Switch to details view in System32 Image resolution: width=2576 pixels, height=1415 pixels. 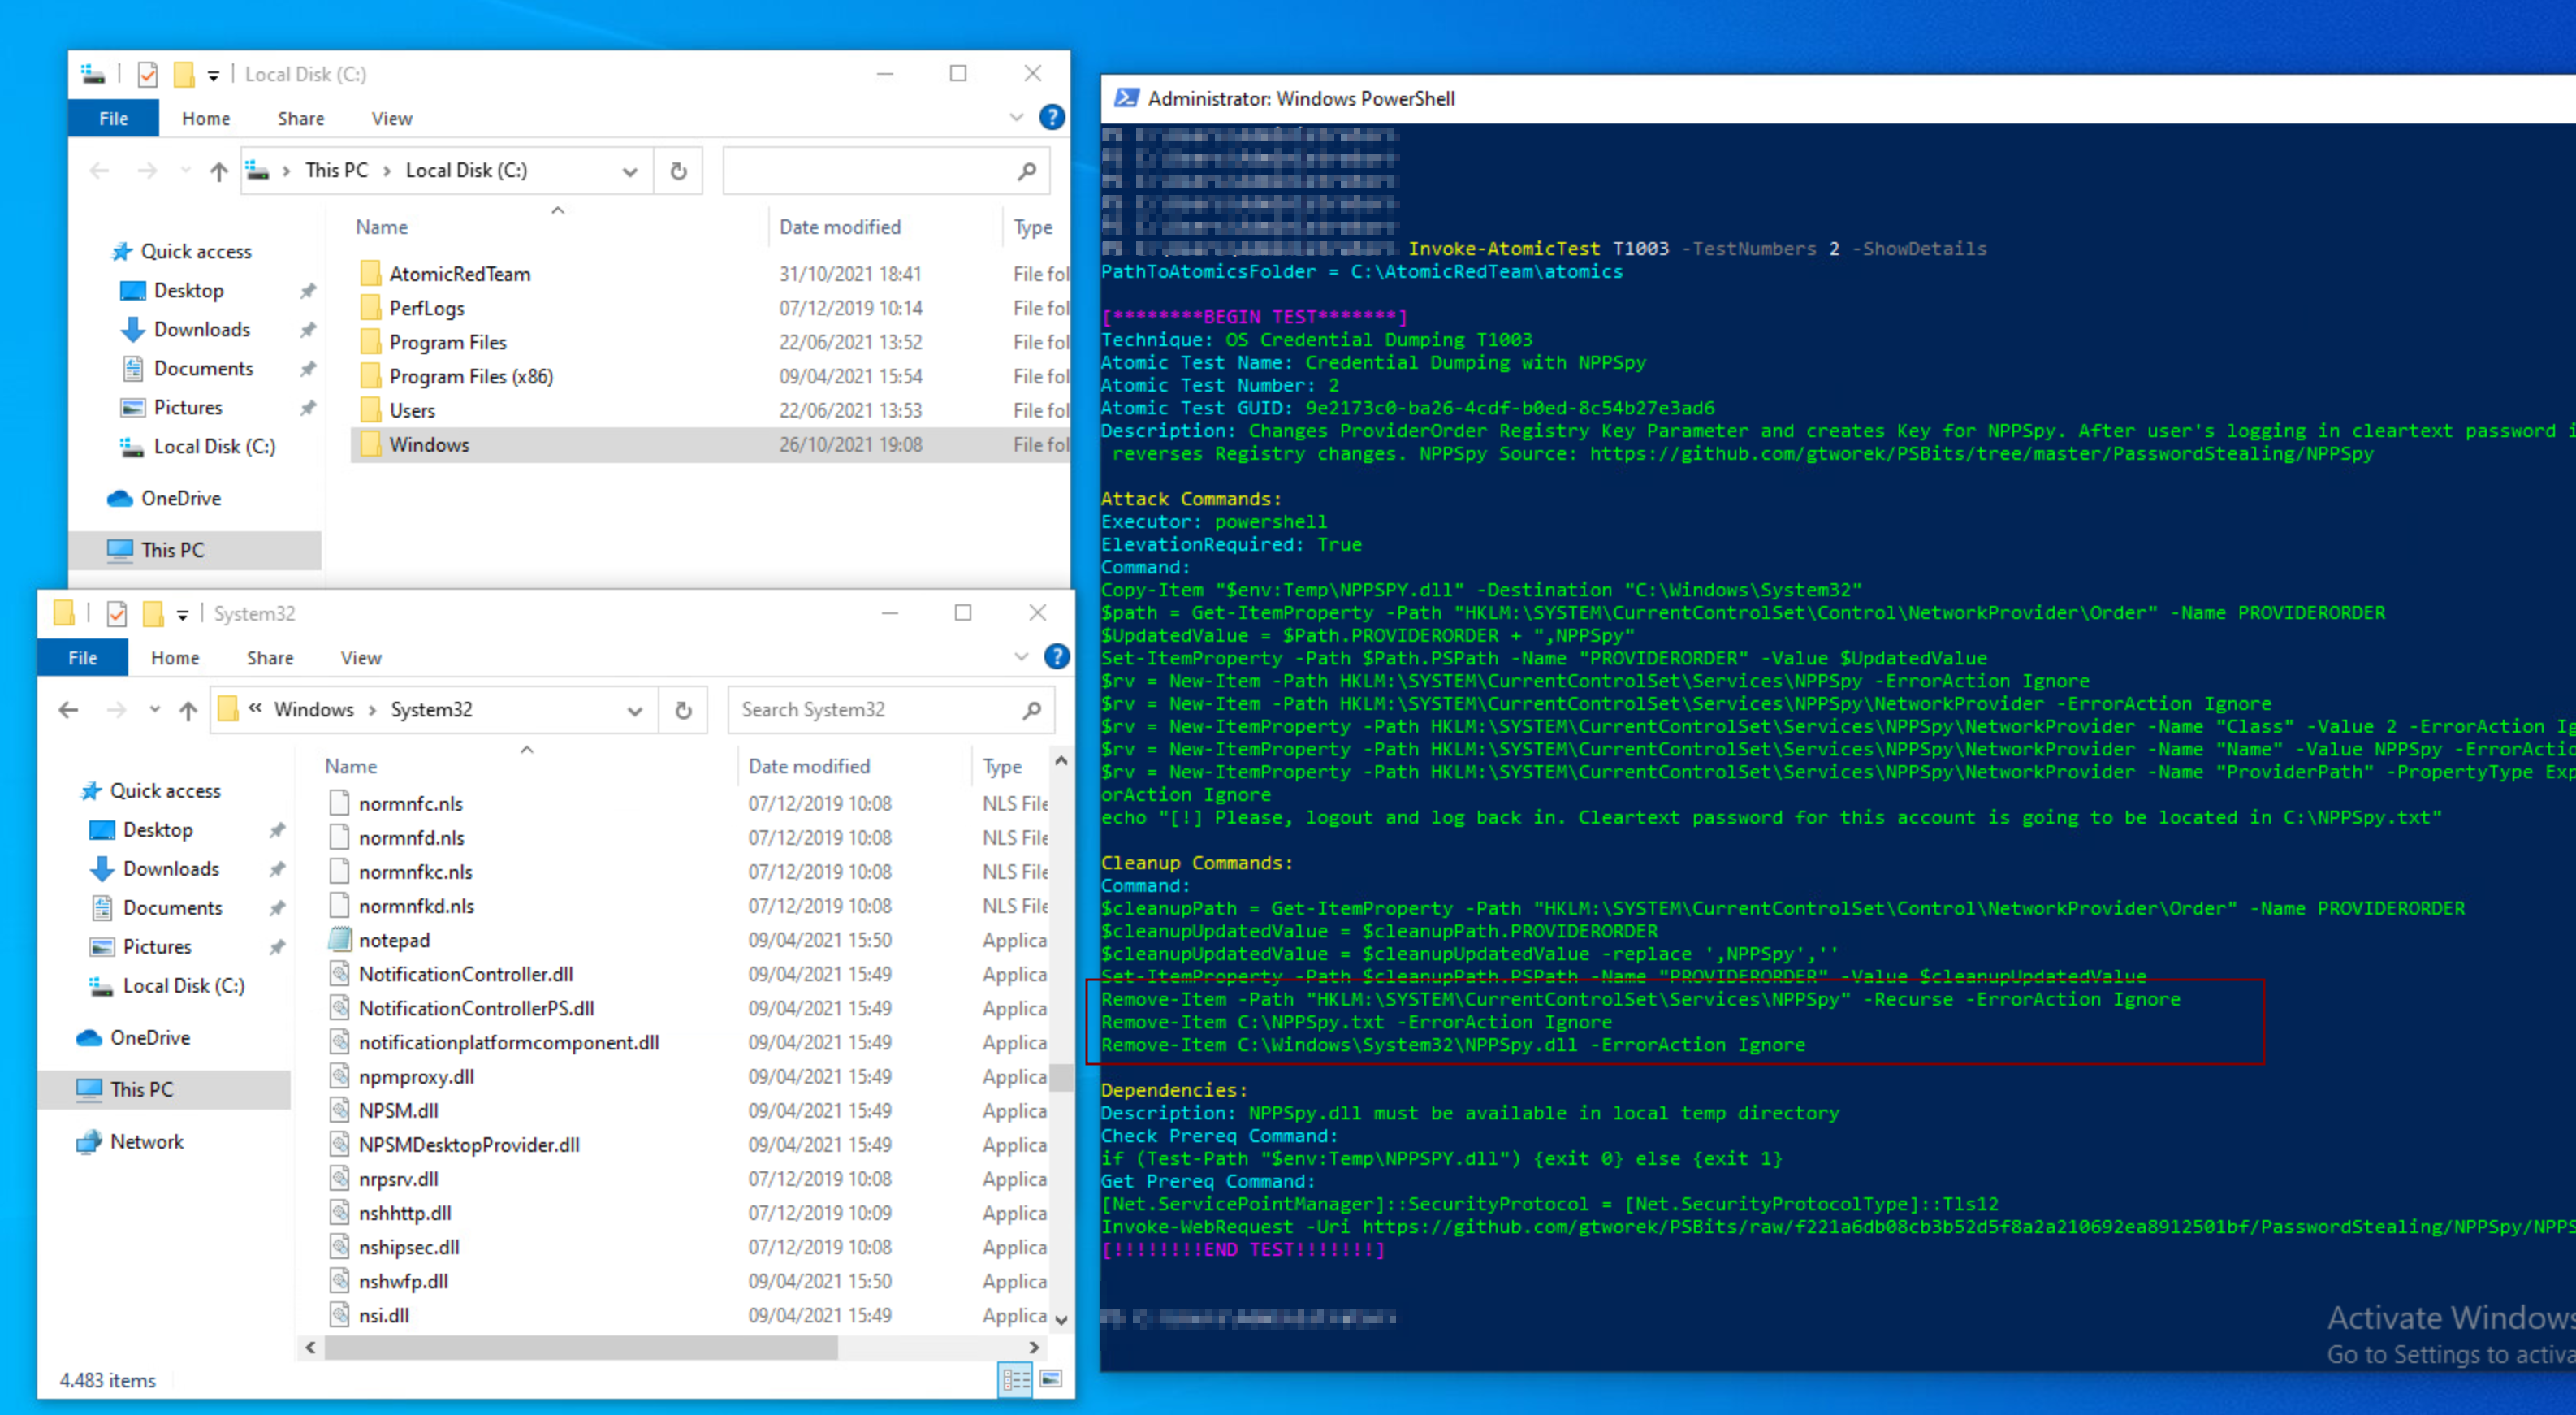[x=1015, y=1379]
